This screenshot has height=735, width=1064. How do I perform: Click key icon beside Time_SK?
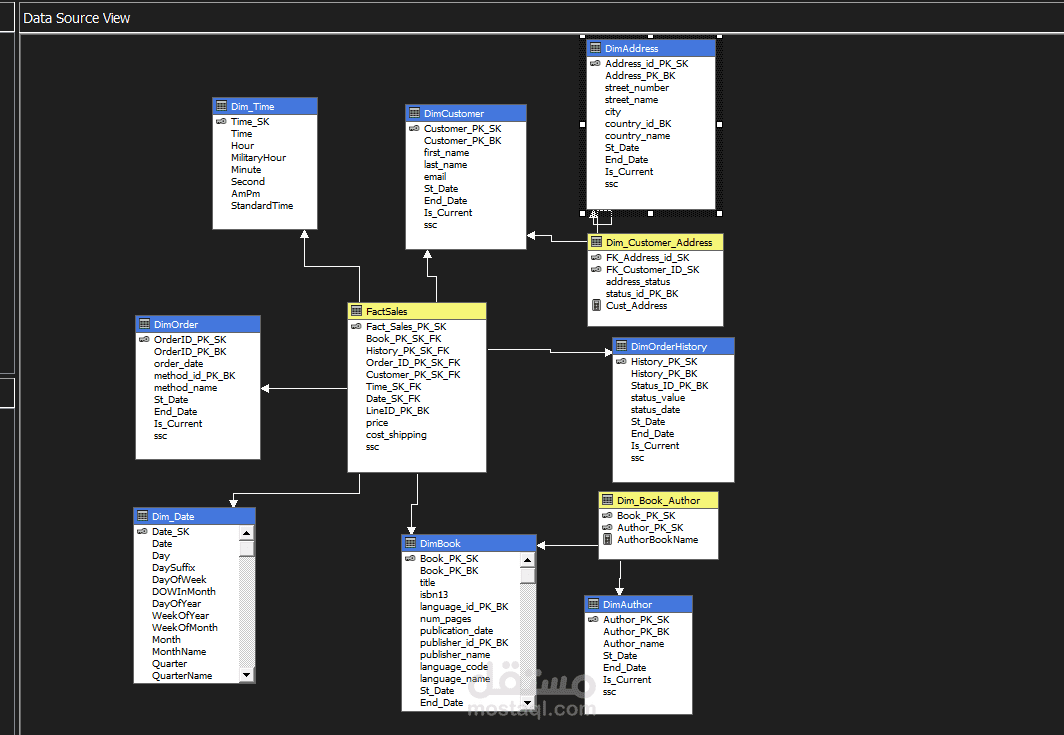point(221,121)
